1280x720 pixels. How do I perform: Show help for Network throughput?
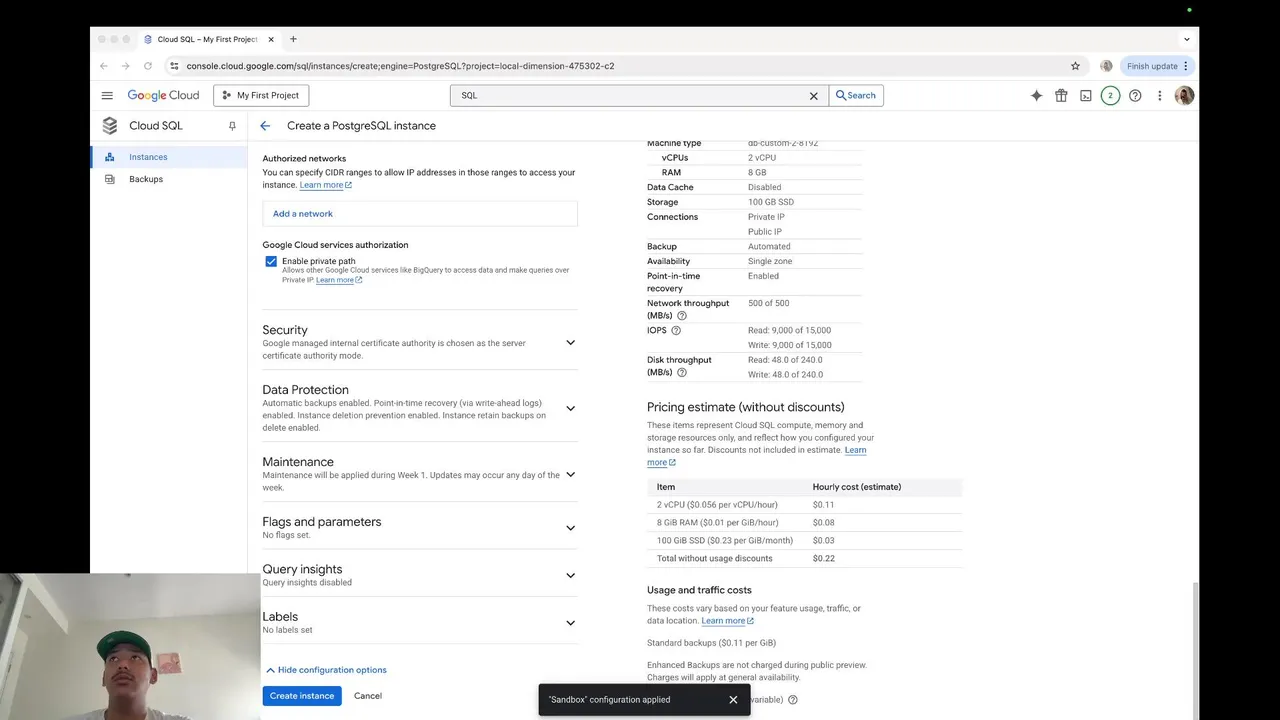pyautogui.click(x=682, y=316)
